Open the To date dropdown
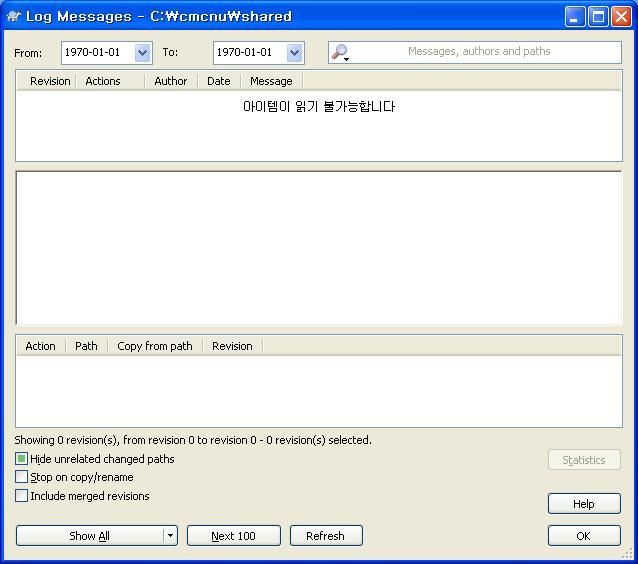The height and width of the screenshot is (564, 638). pos(295,52)
